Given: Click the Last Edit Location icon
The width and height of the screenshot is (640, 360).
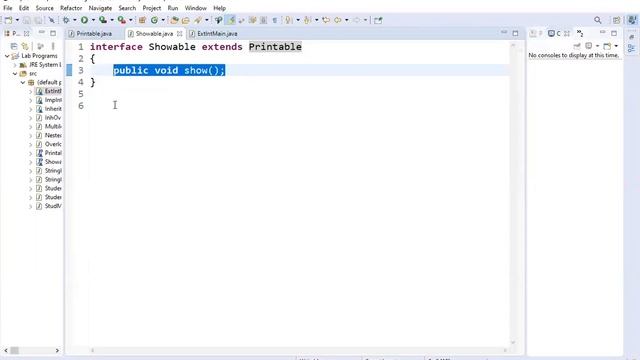Looking at the screenshot, I should pyautogui.click(x=326, y=20).
